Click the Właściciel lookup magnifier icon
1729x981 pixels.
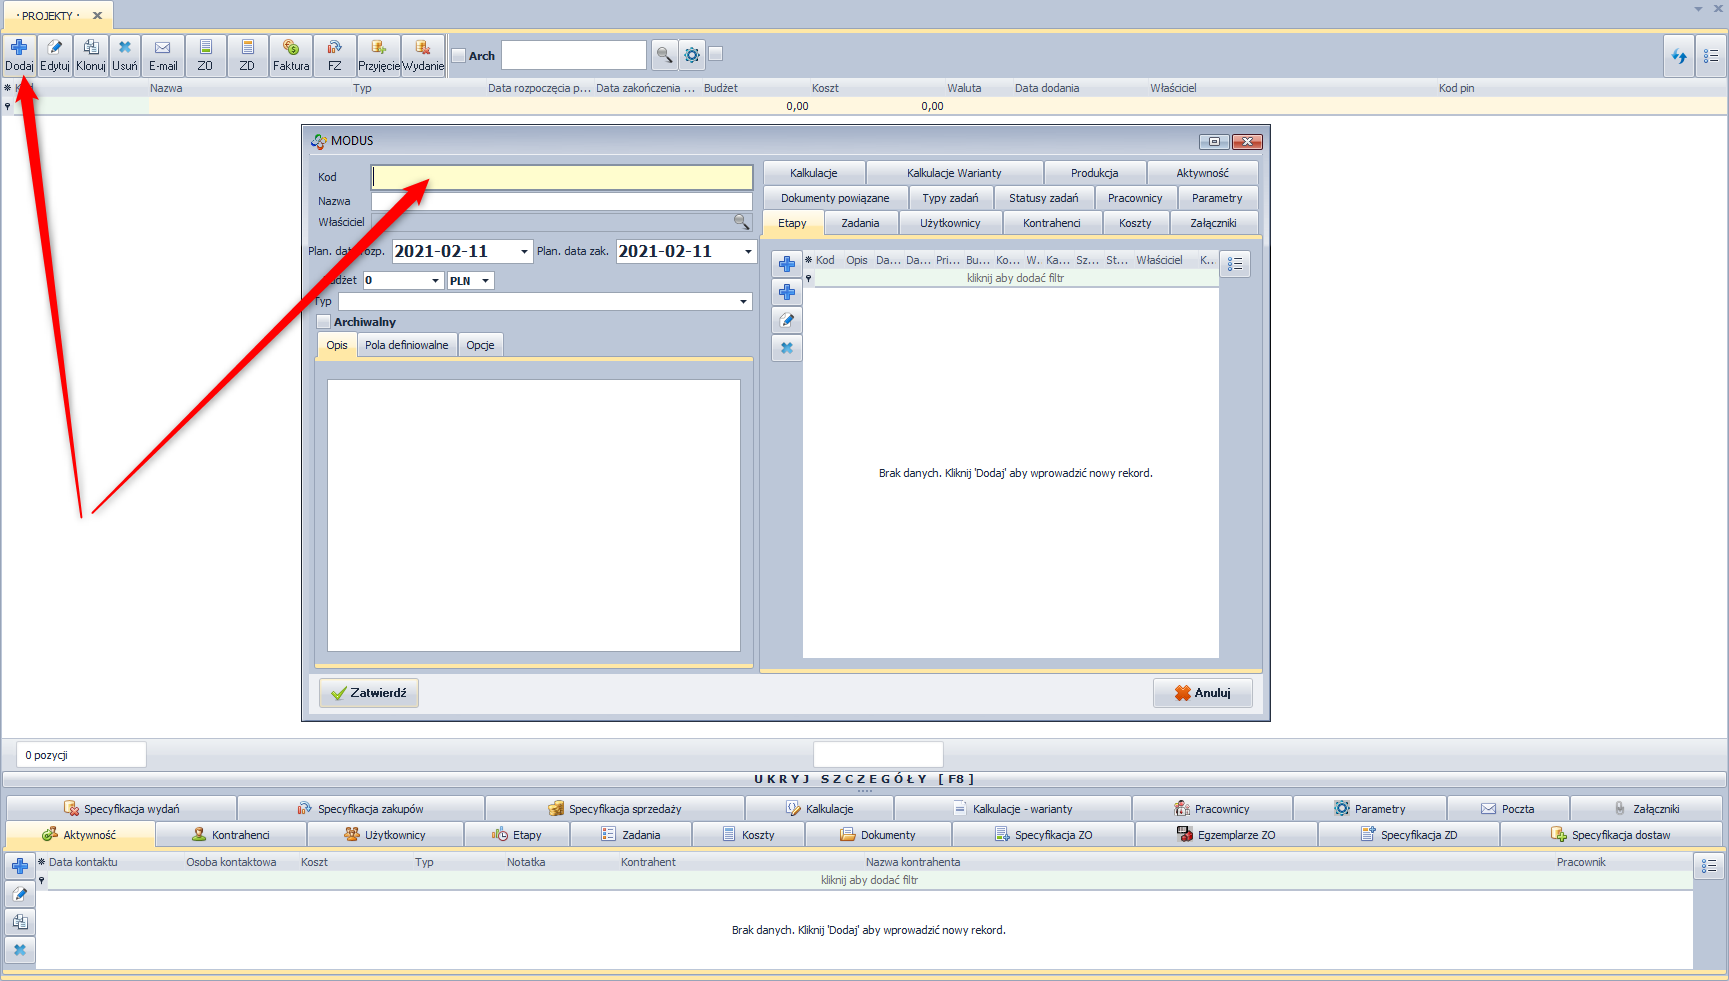pyautogui.click(x=741, y=222)
